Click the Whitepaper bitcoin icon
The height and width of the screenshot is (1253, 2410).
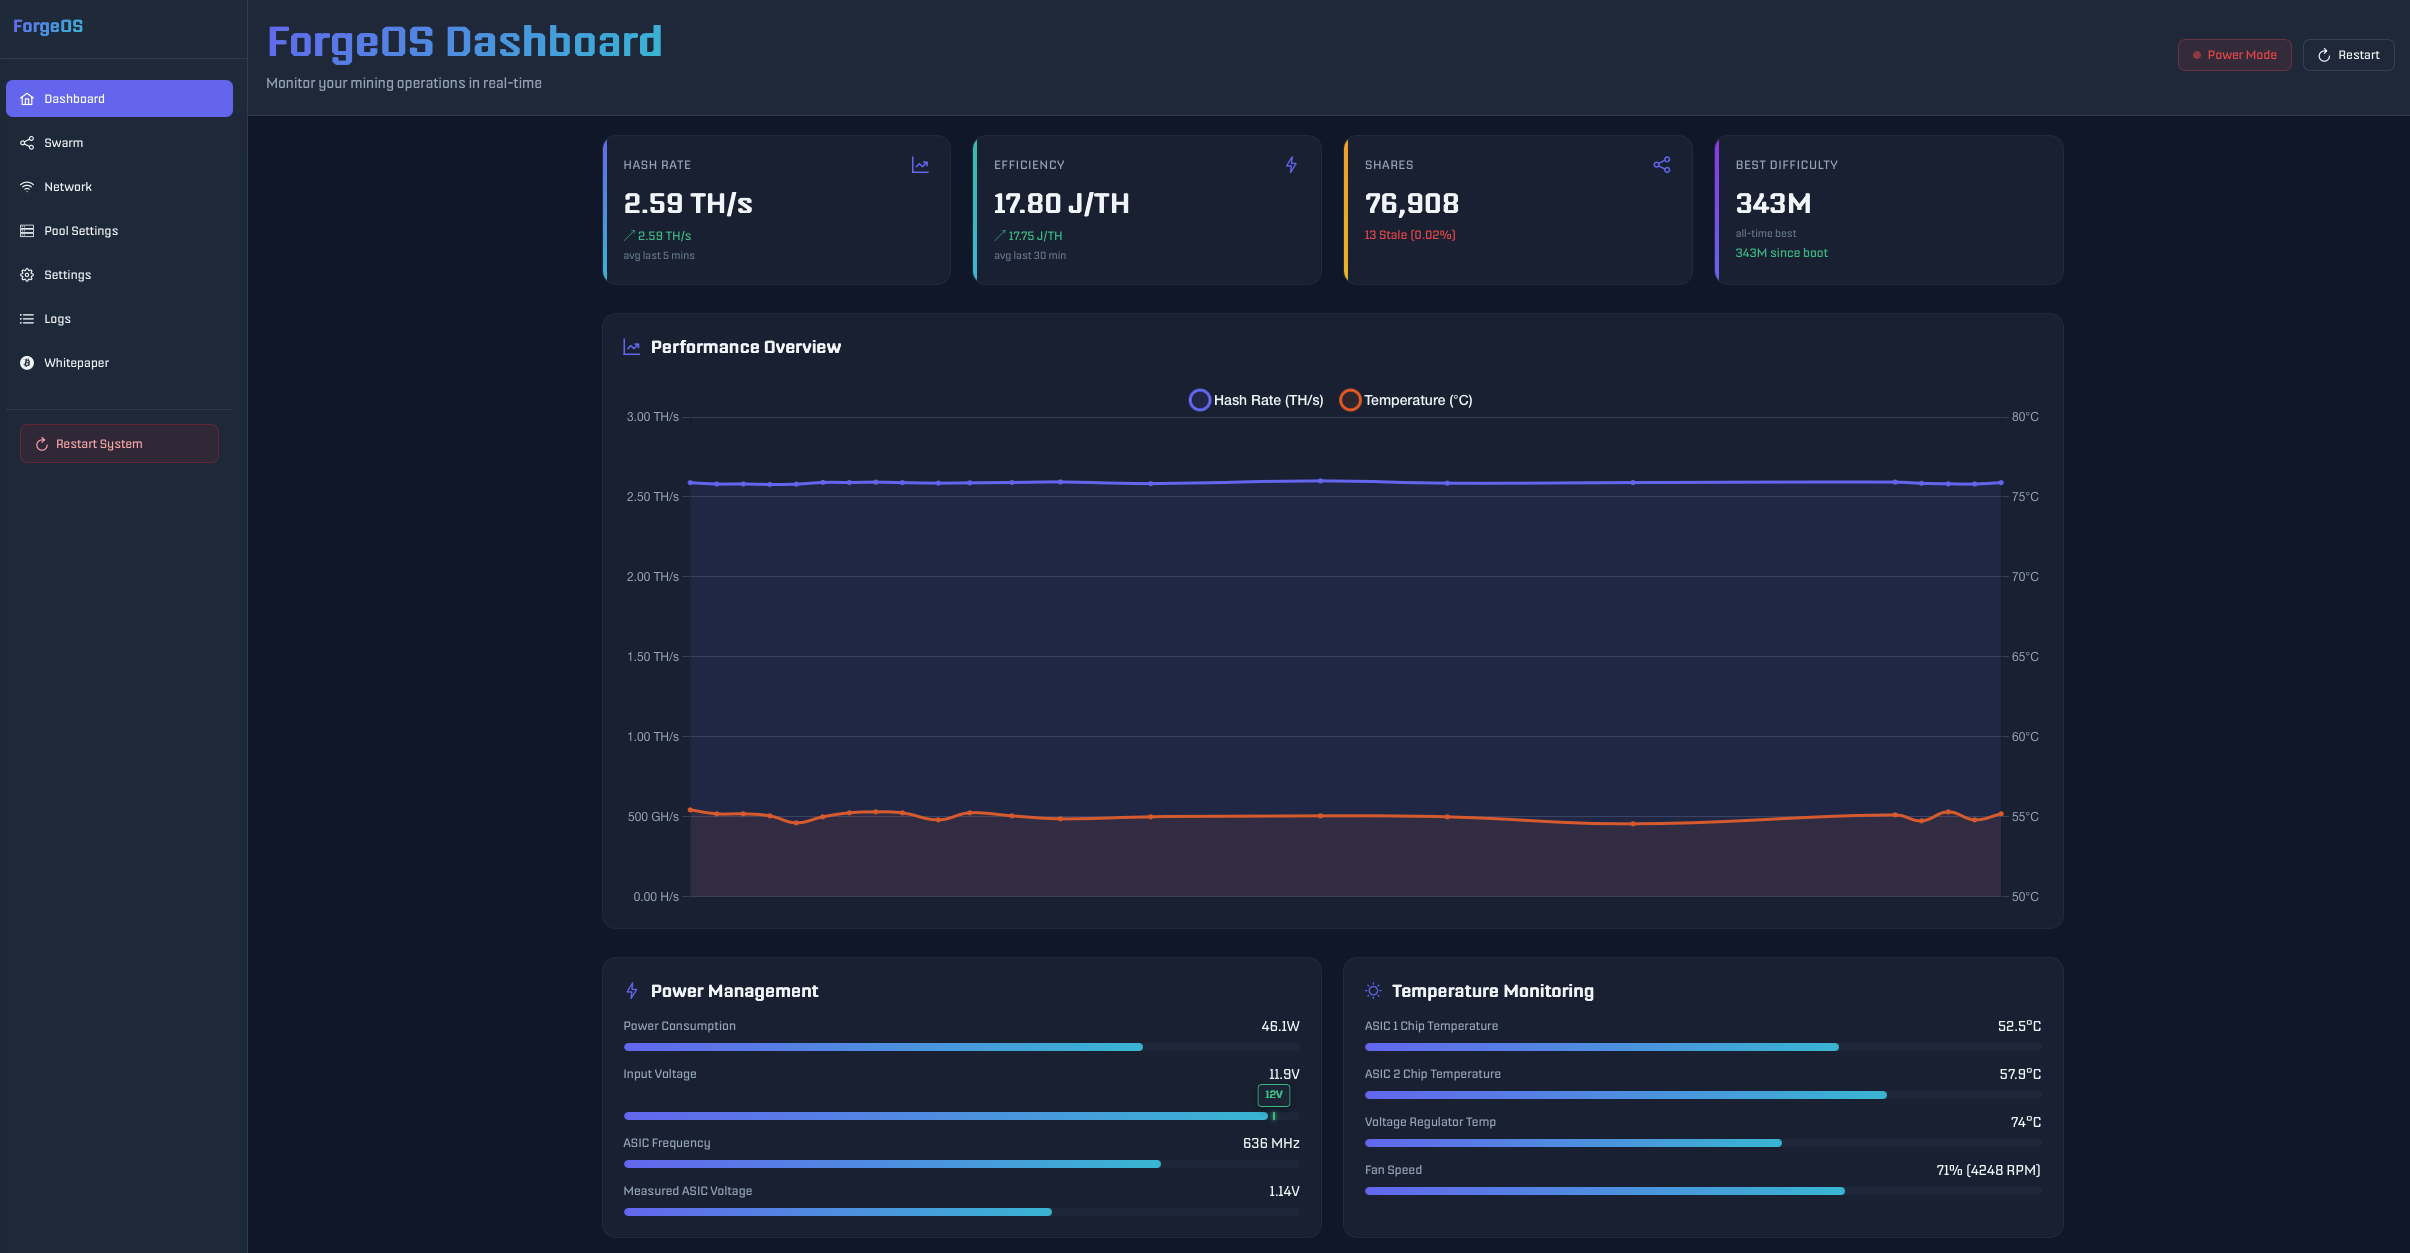[x=27, y=363]
